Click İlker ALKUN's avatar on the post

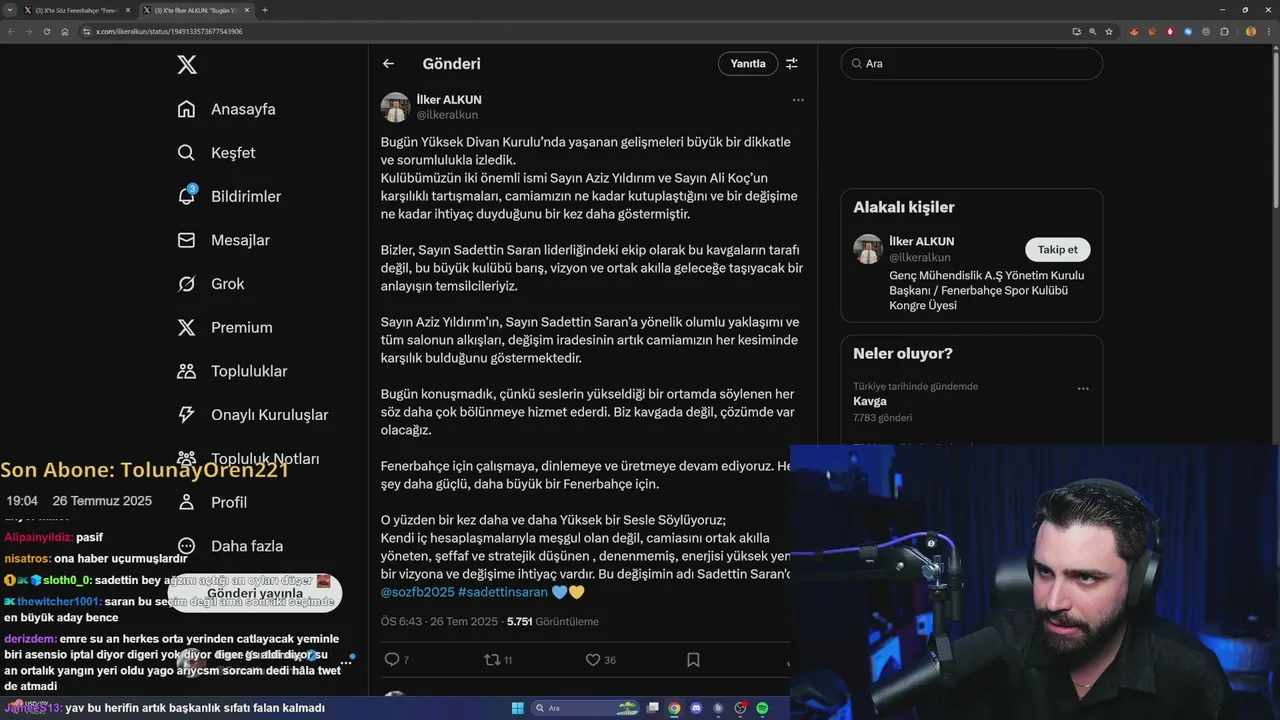click(x=396, y=107)
